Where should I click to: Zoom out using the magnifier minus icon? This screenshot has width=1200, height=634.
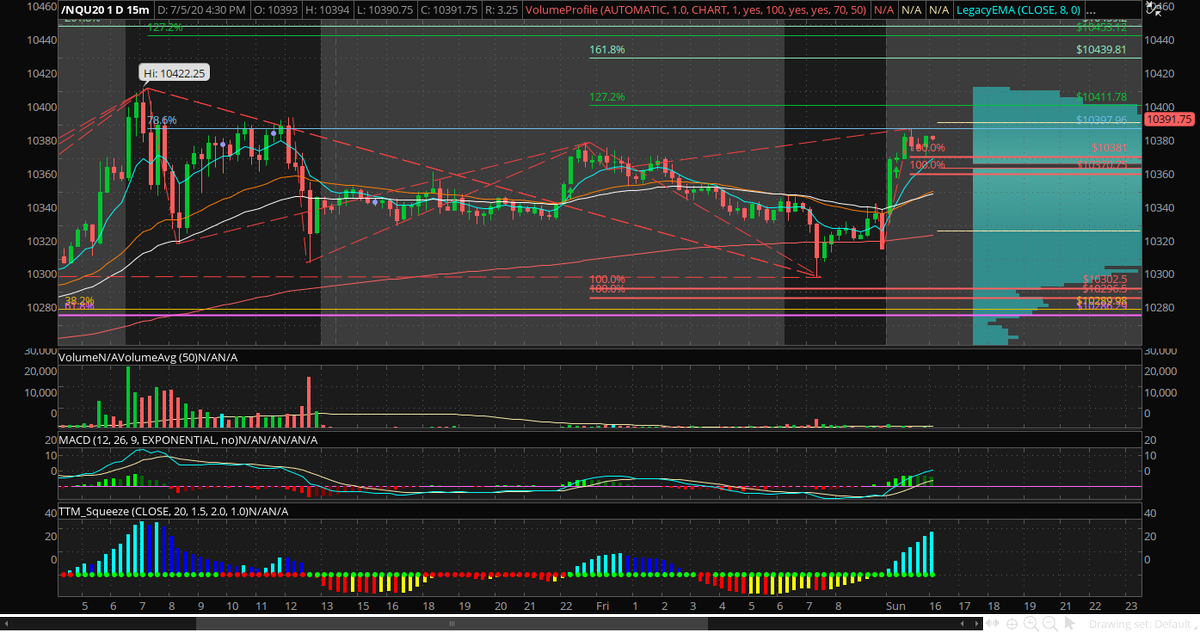pyautogui.click(x=1050, y=623)
